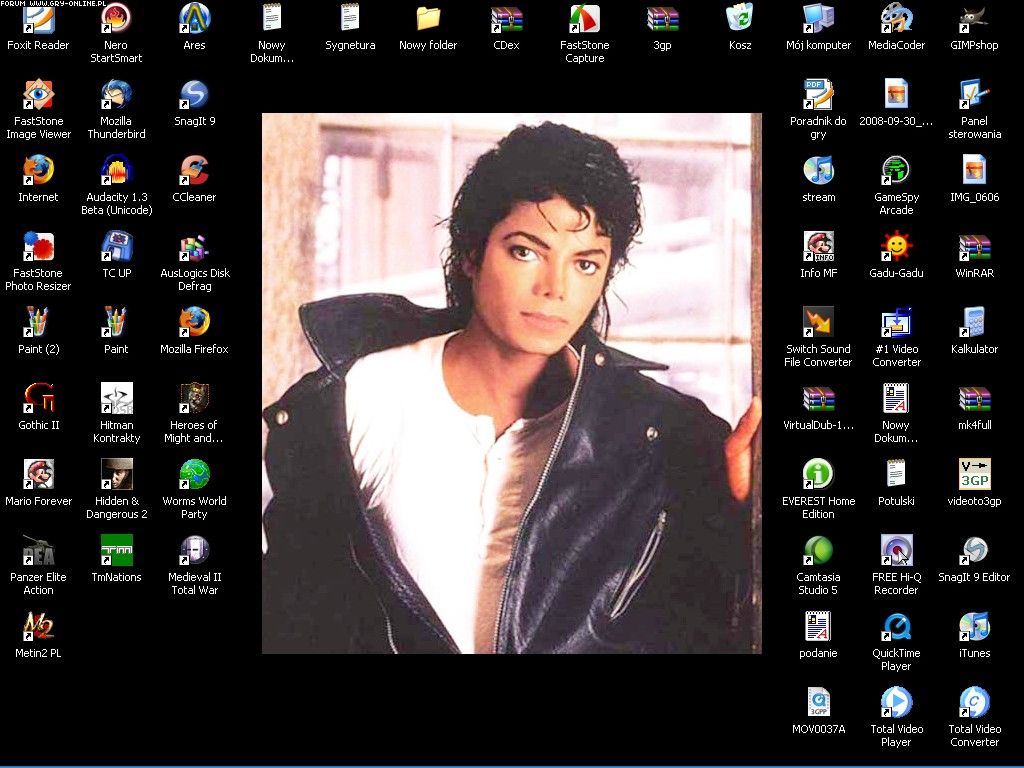Select the IMG_0606 image file
1024x768 pixels.
(974, 170)
